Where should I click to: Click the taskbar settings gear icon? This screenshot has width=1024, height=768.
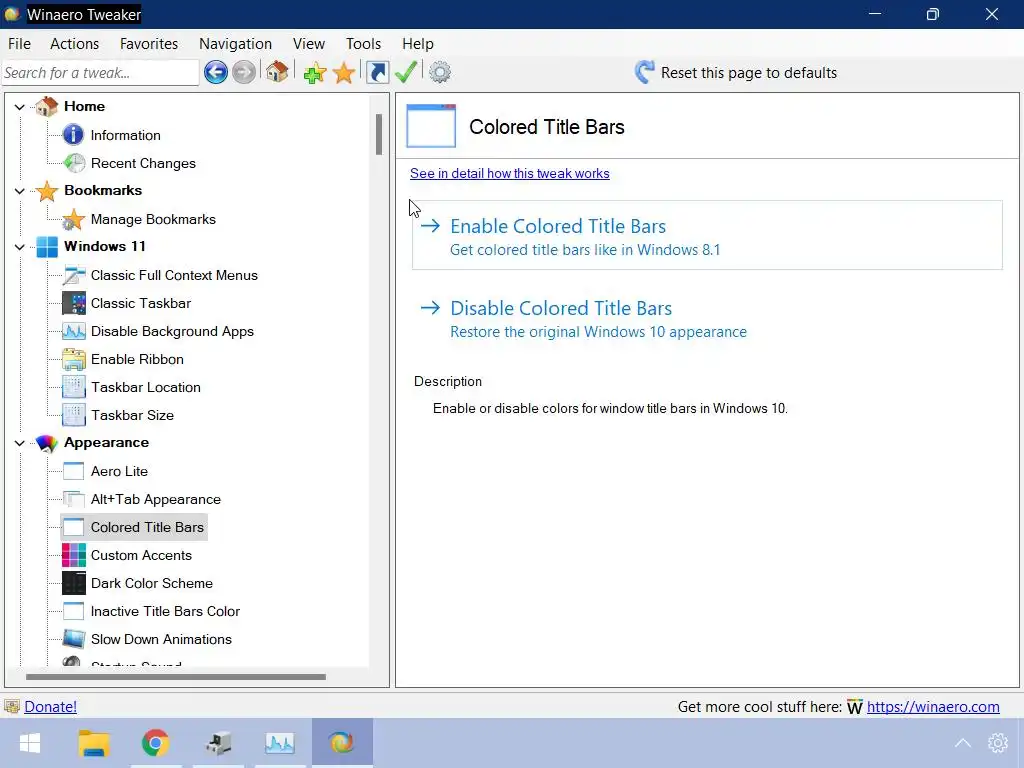(998, 743)
